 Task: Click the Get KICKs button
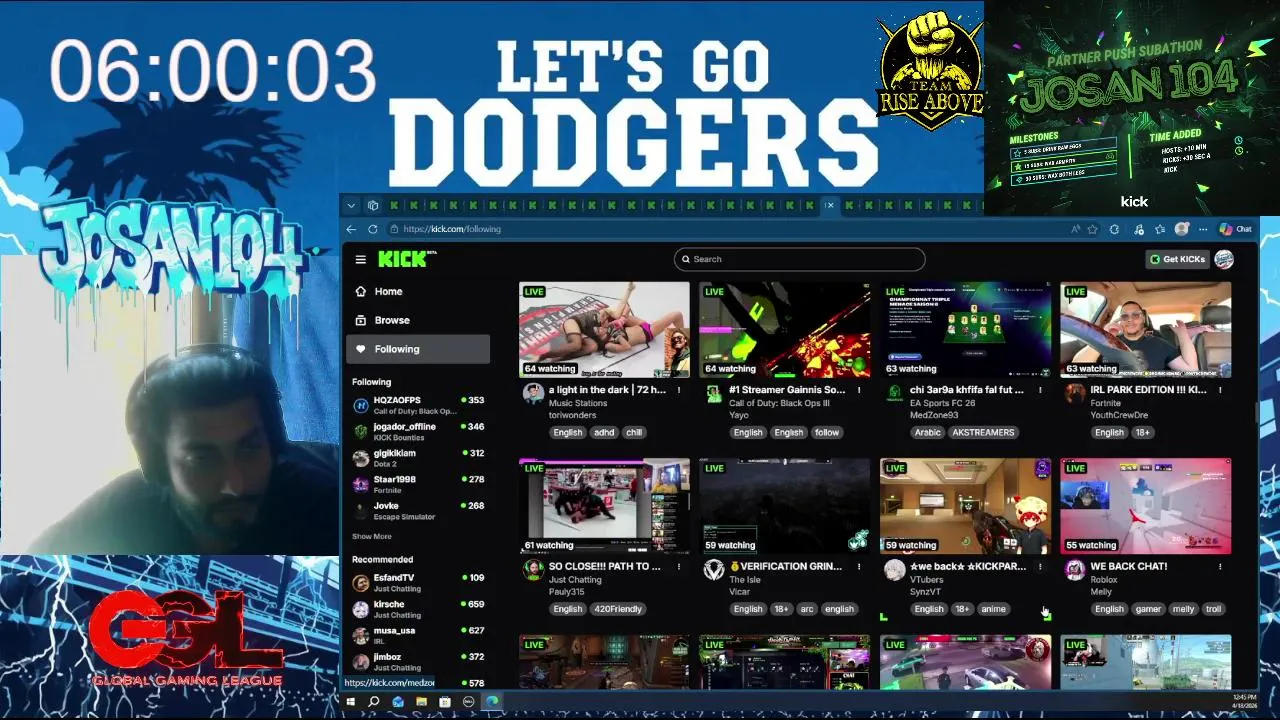point(1178,259)
